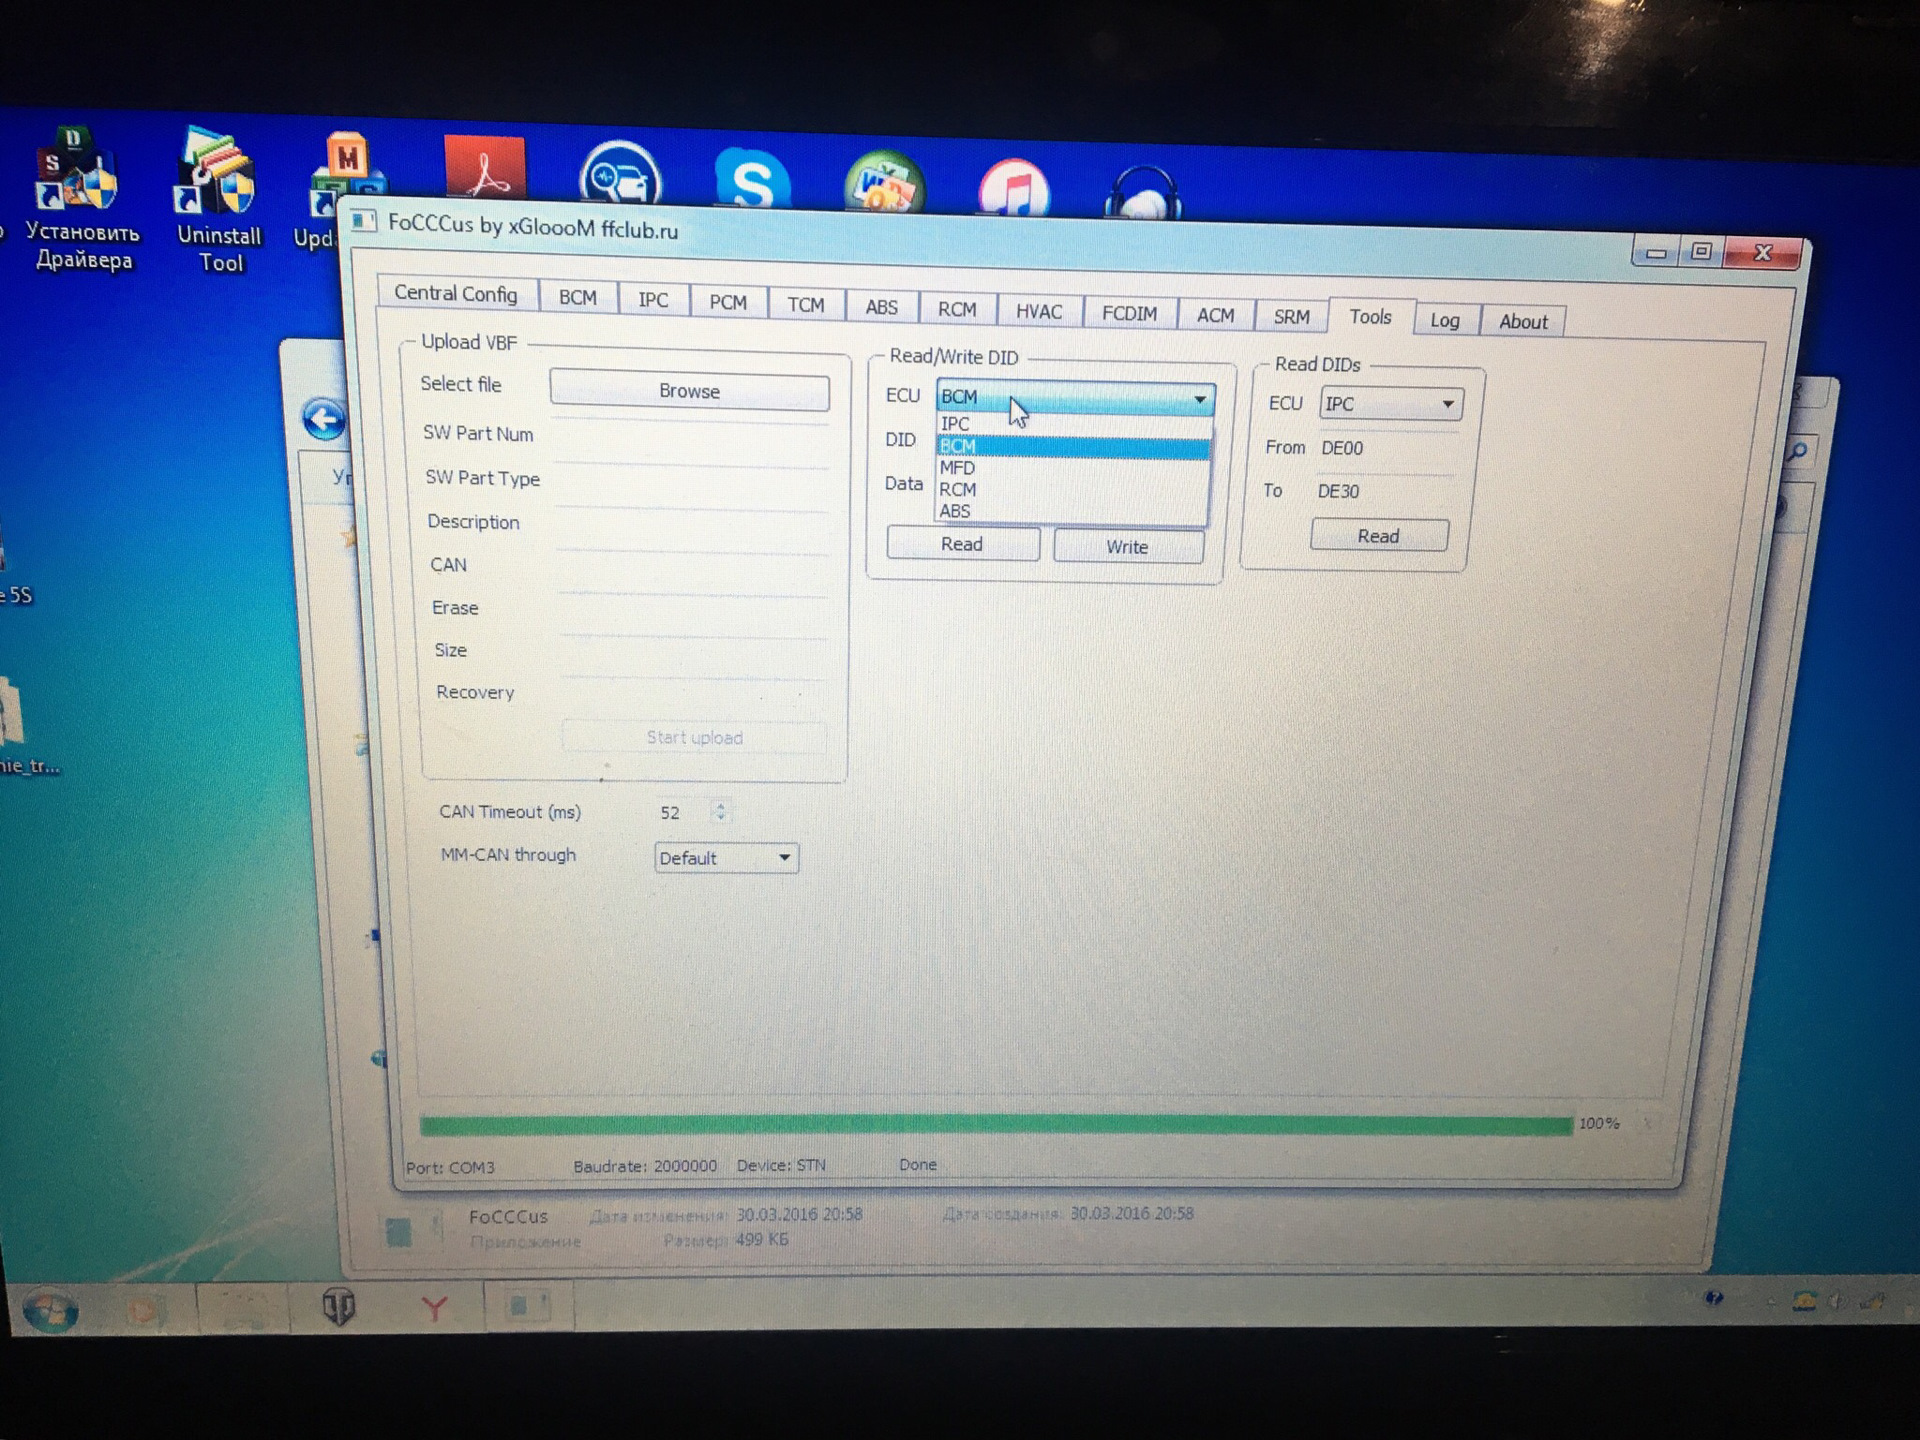Click the disabled Start upload button
Screen dimensions: 1920x1440
click(x=694, y=738)
